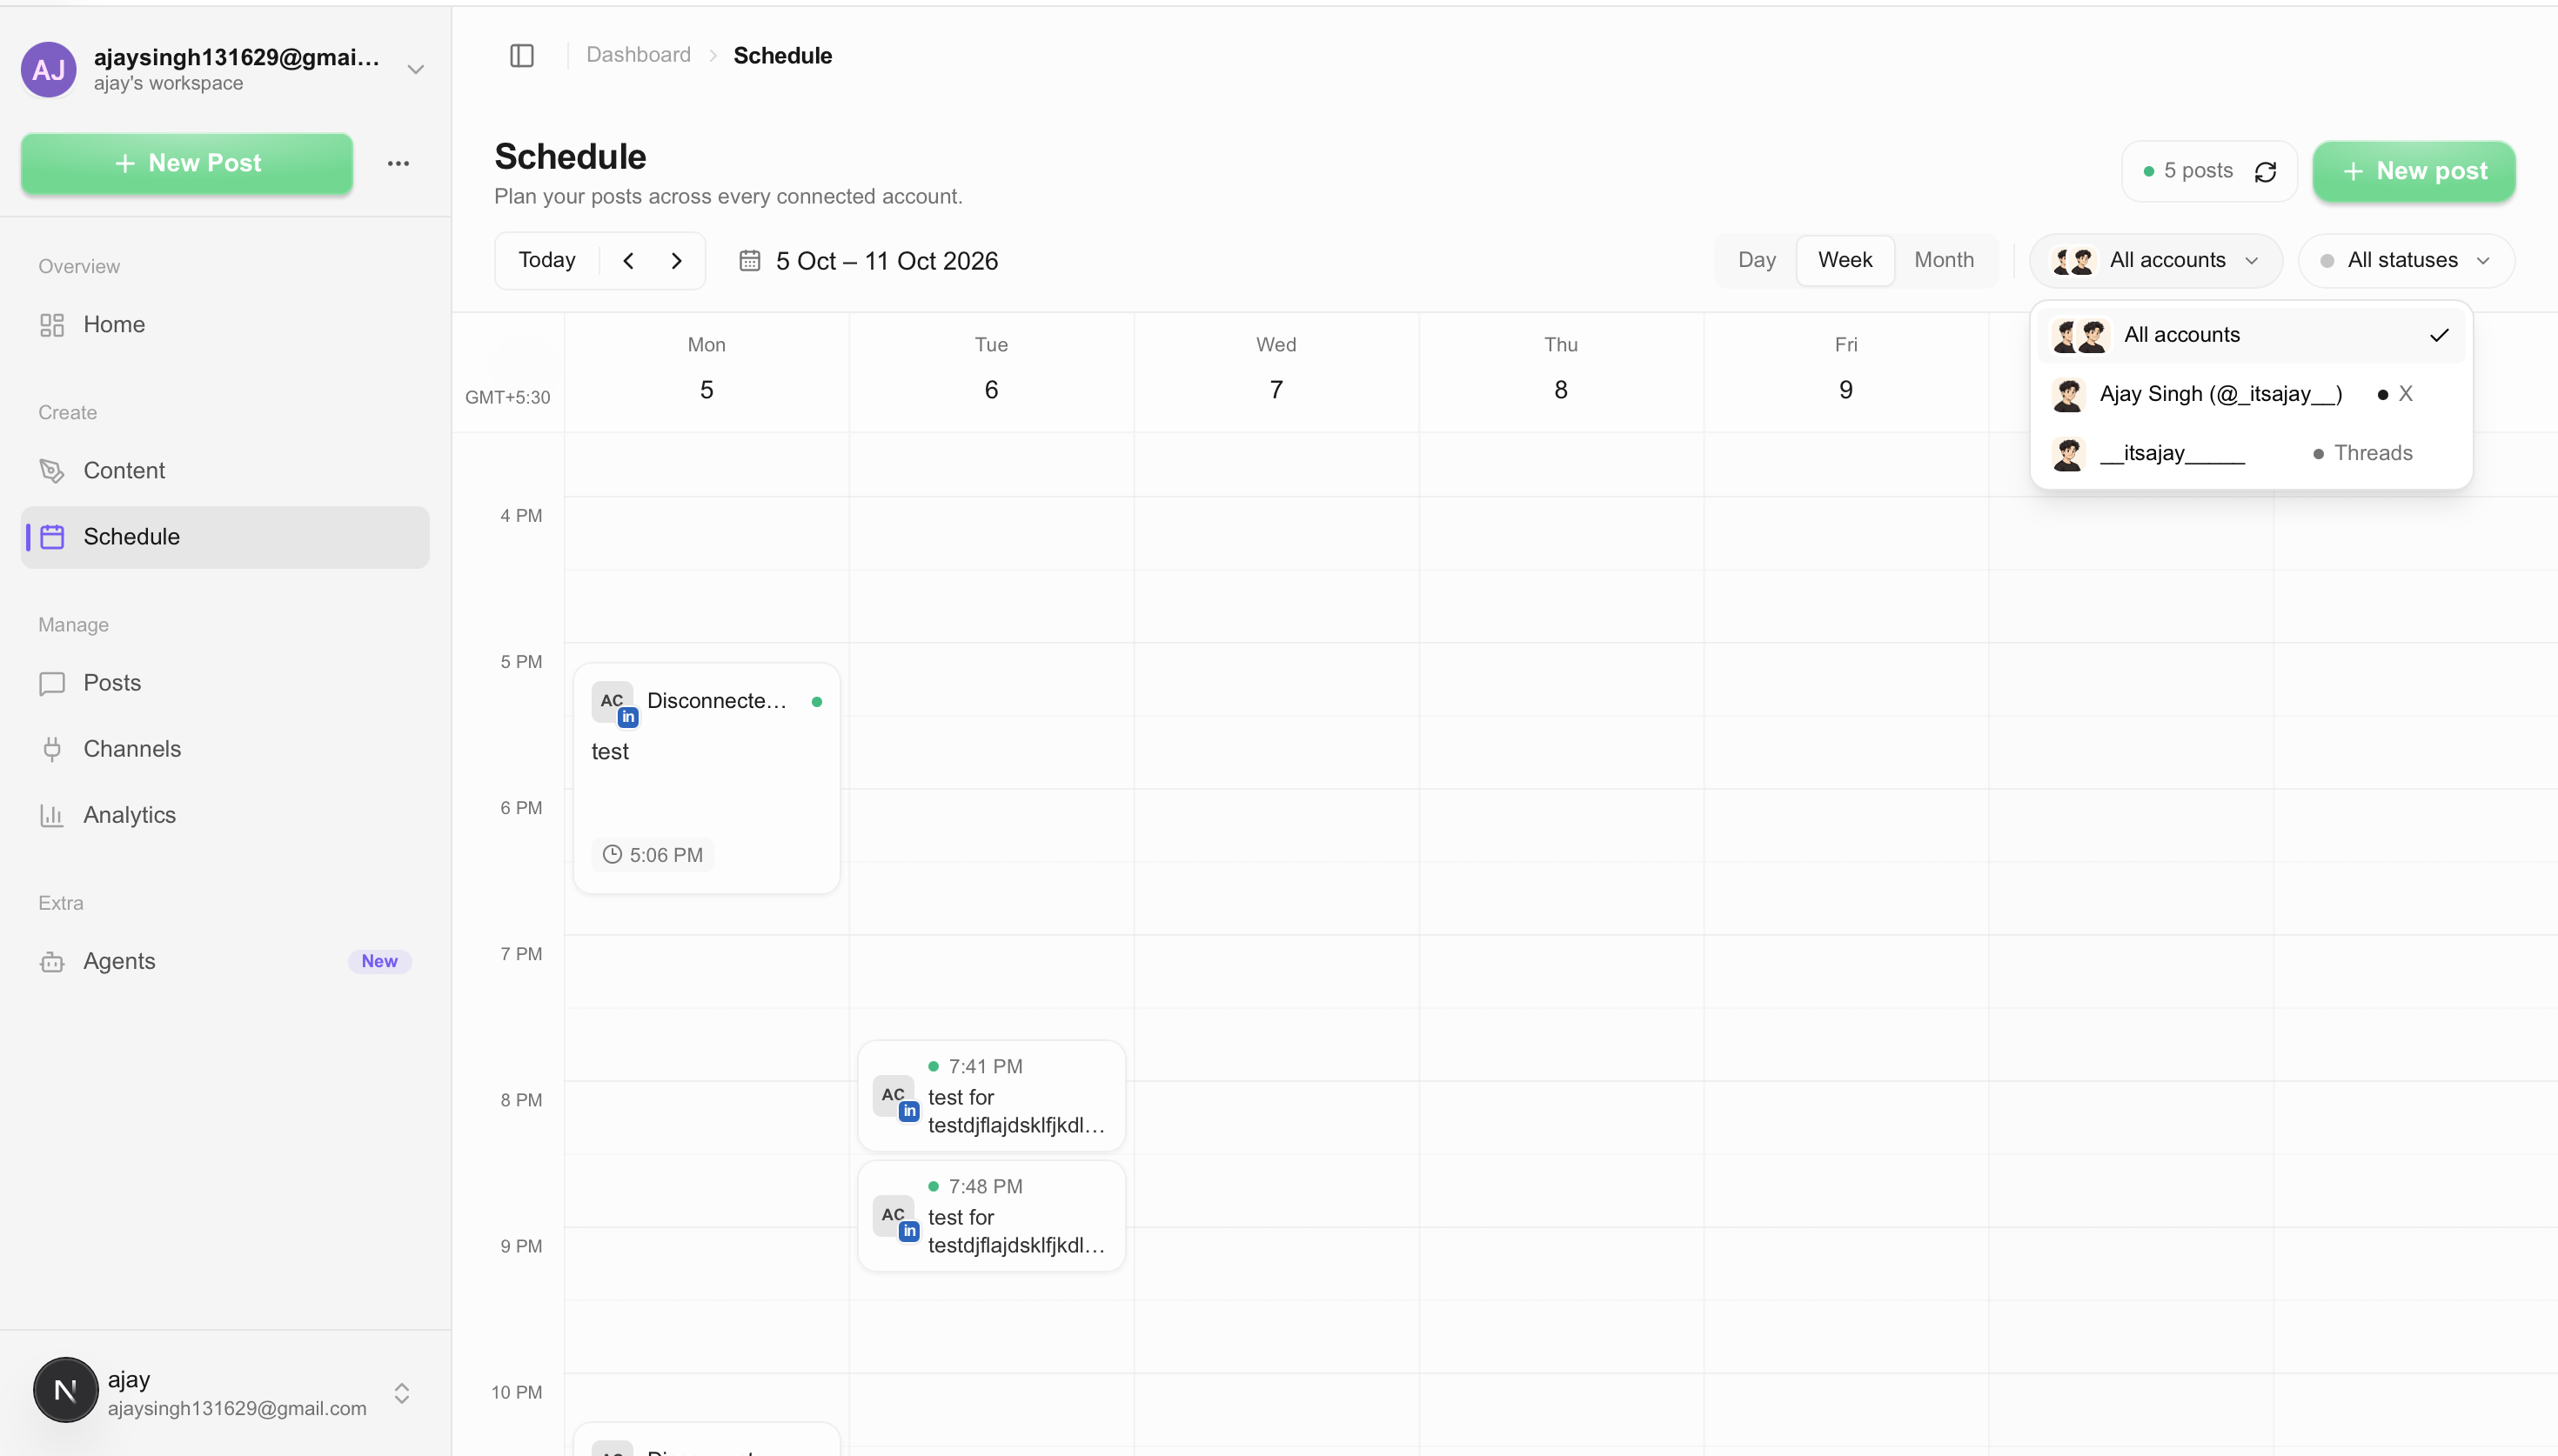Click the Posts chat bubble icon

[x=52, y=683]
